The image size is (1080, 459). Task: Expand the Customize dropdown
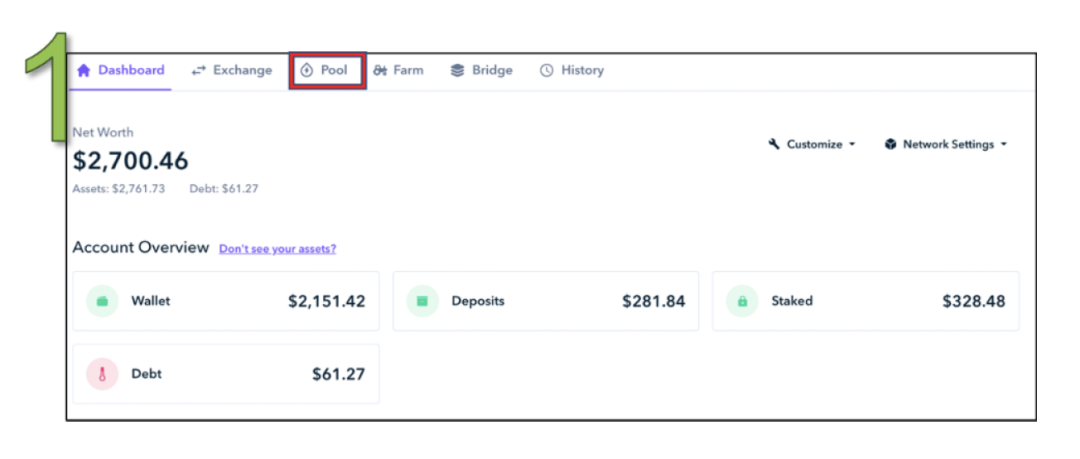point(812,144)
